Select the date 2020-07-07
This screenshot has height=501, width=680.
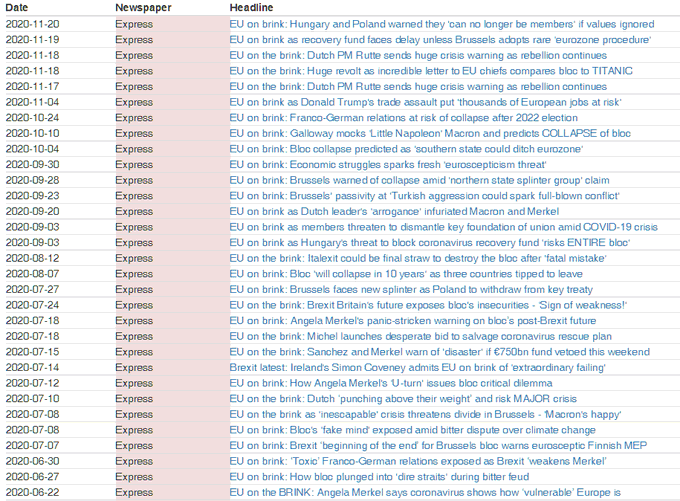tap(33, 446)
